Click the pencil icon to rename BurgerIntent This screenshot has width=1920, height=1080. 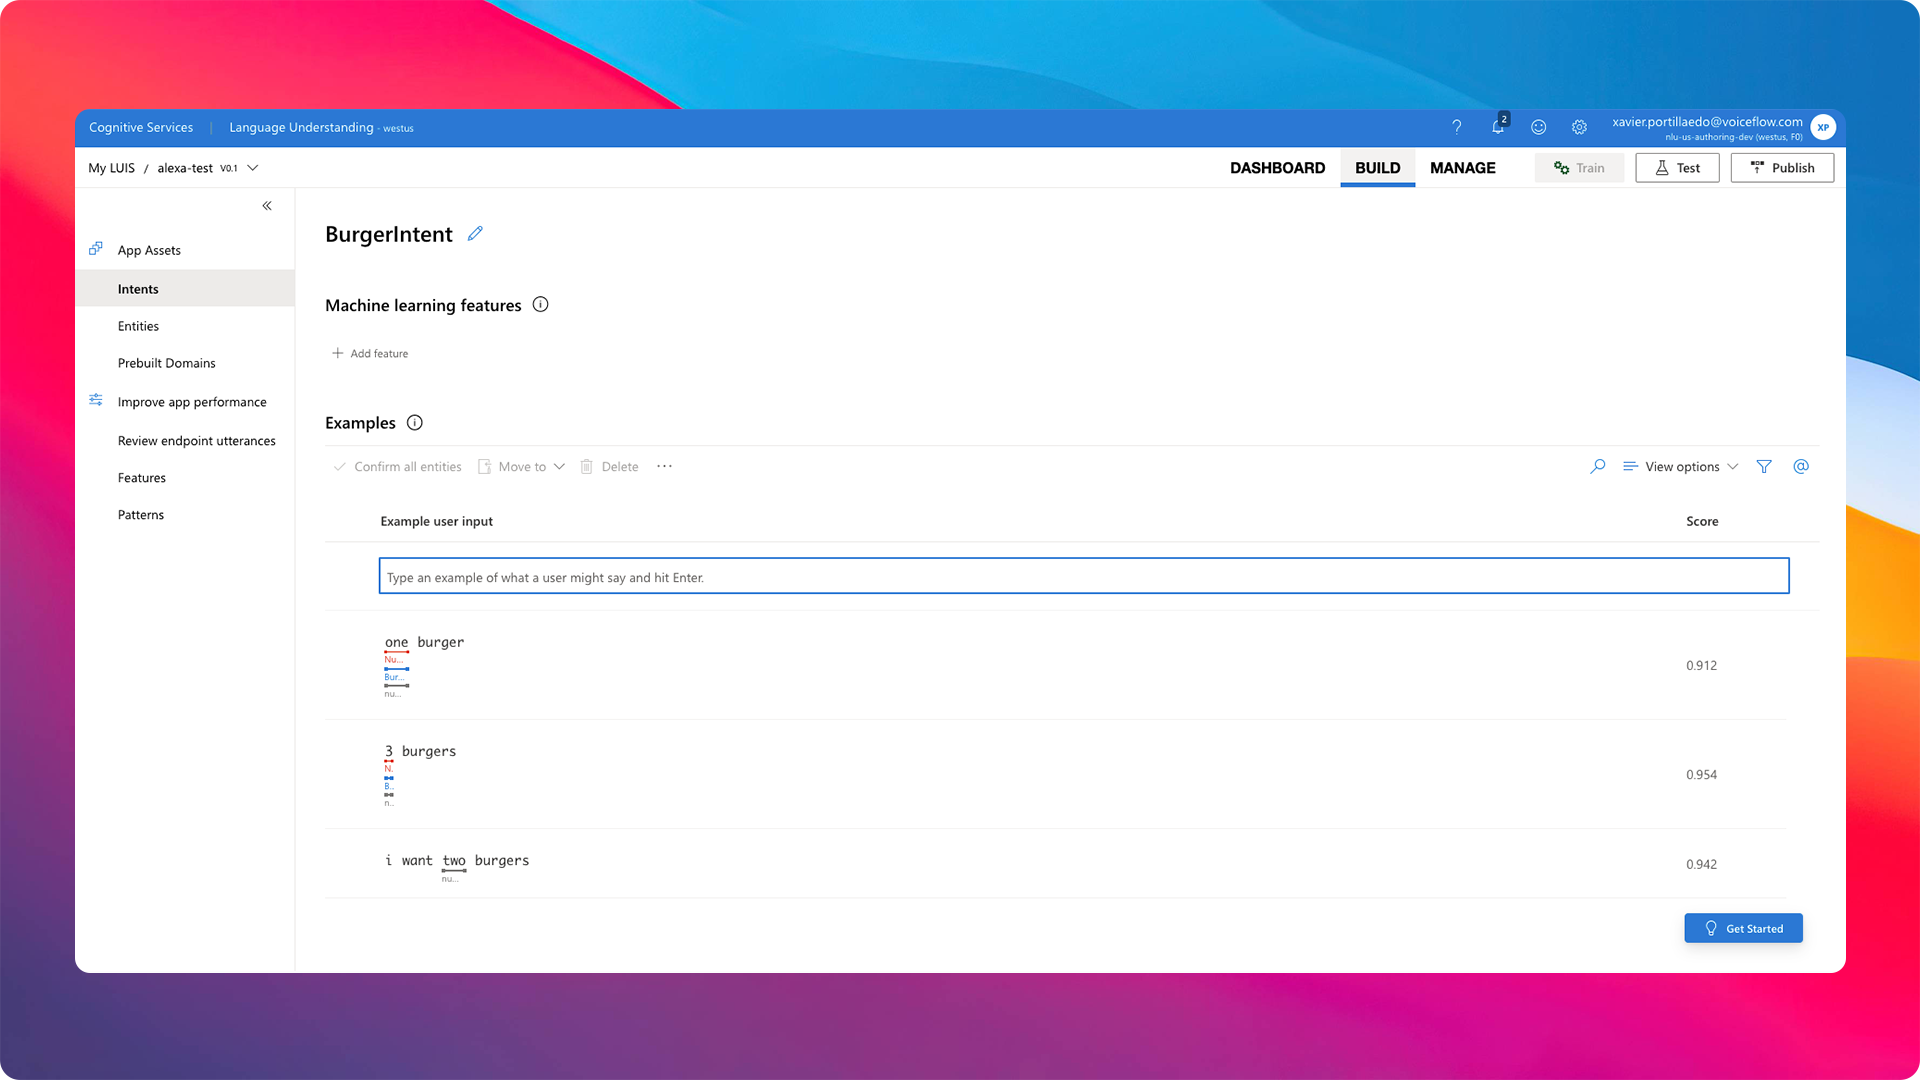(475, 233)
